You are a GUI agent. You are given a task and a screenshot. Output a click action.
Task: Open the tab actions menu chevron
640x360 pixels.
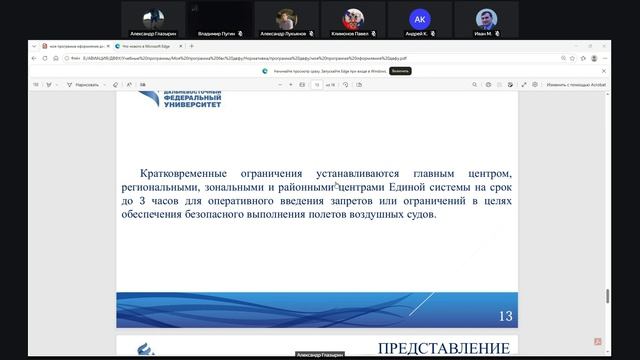point(34,46)
